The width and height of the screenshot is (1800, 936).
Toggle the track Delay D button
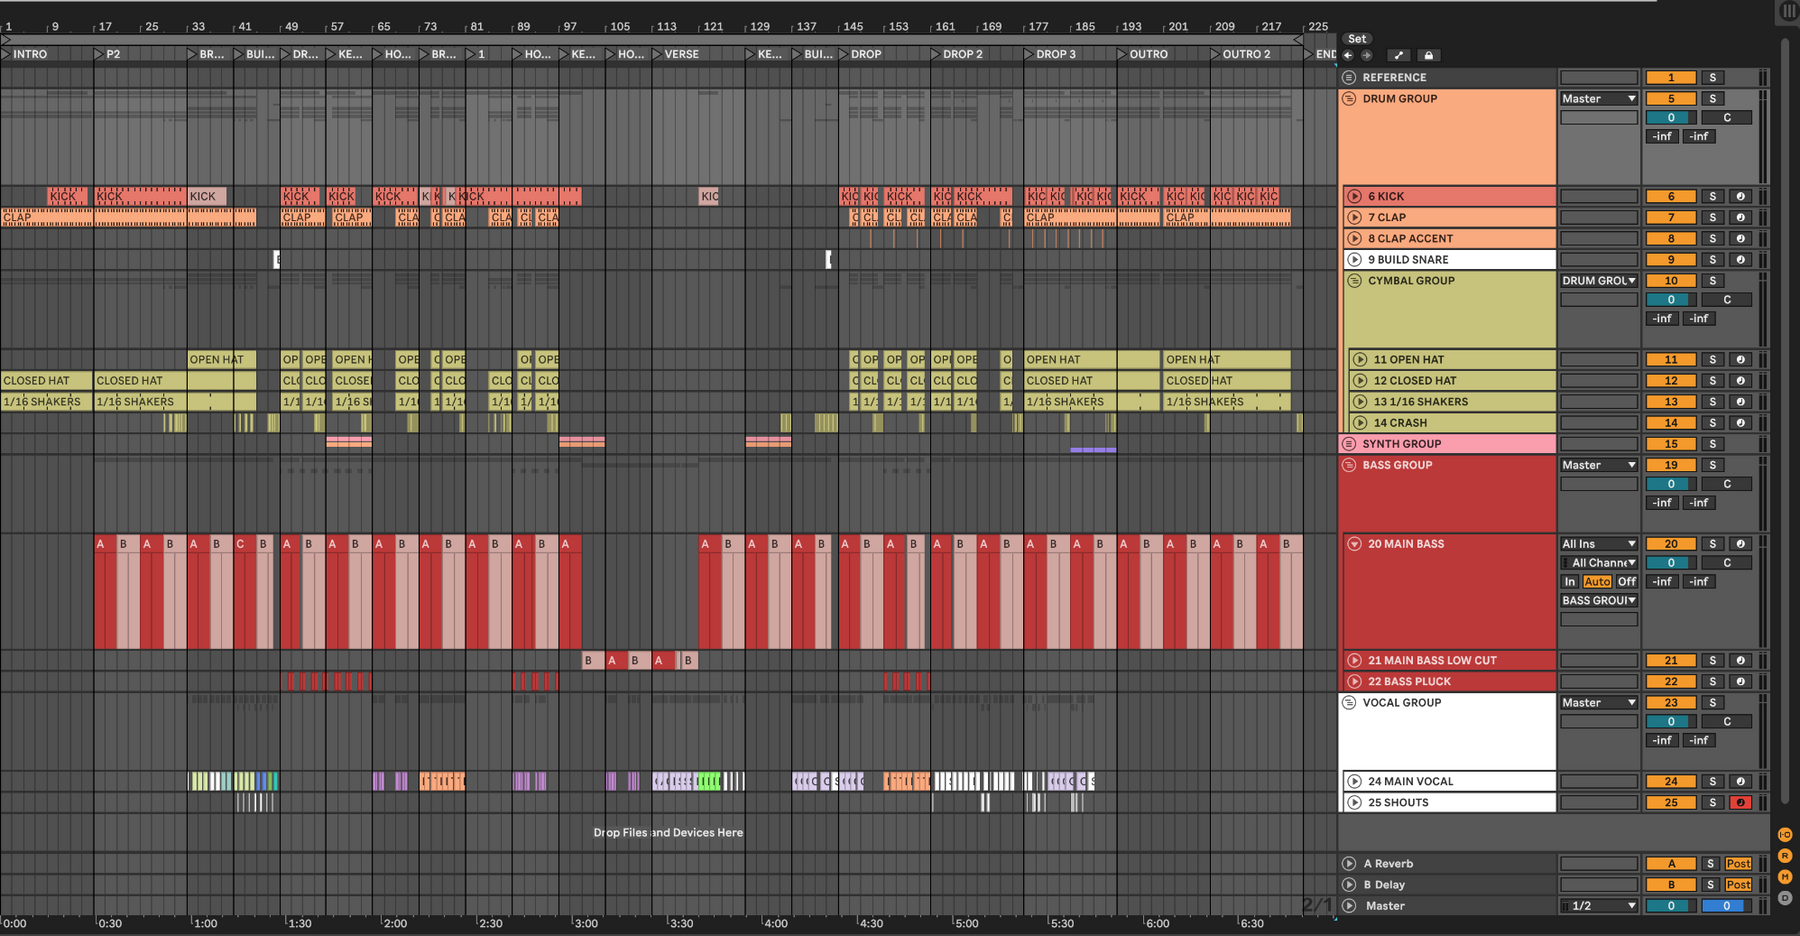(x=1785, y=898)
